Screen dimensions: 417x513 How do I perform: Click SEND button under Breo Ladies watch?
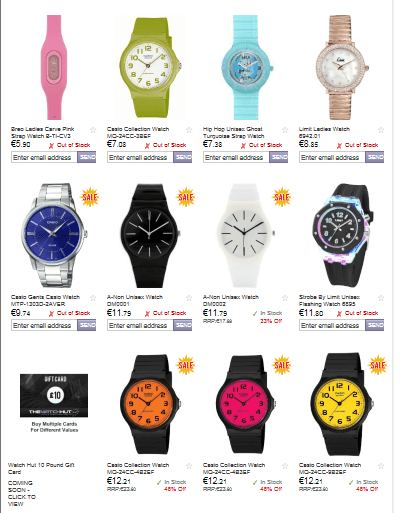pyautogui.click(x=87, y=157)
